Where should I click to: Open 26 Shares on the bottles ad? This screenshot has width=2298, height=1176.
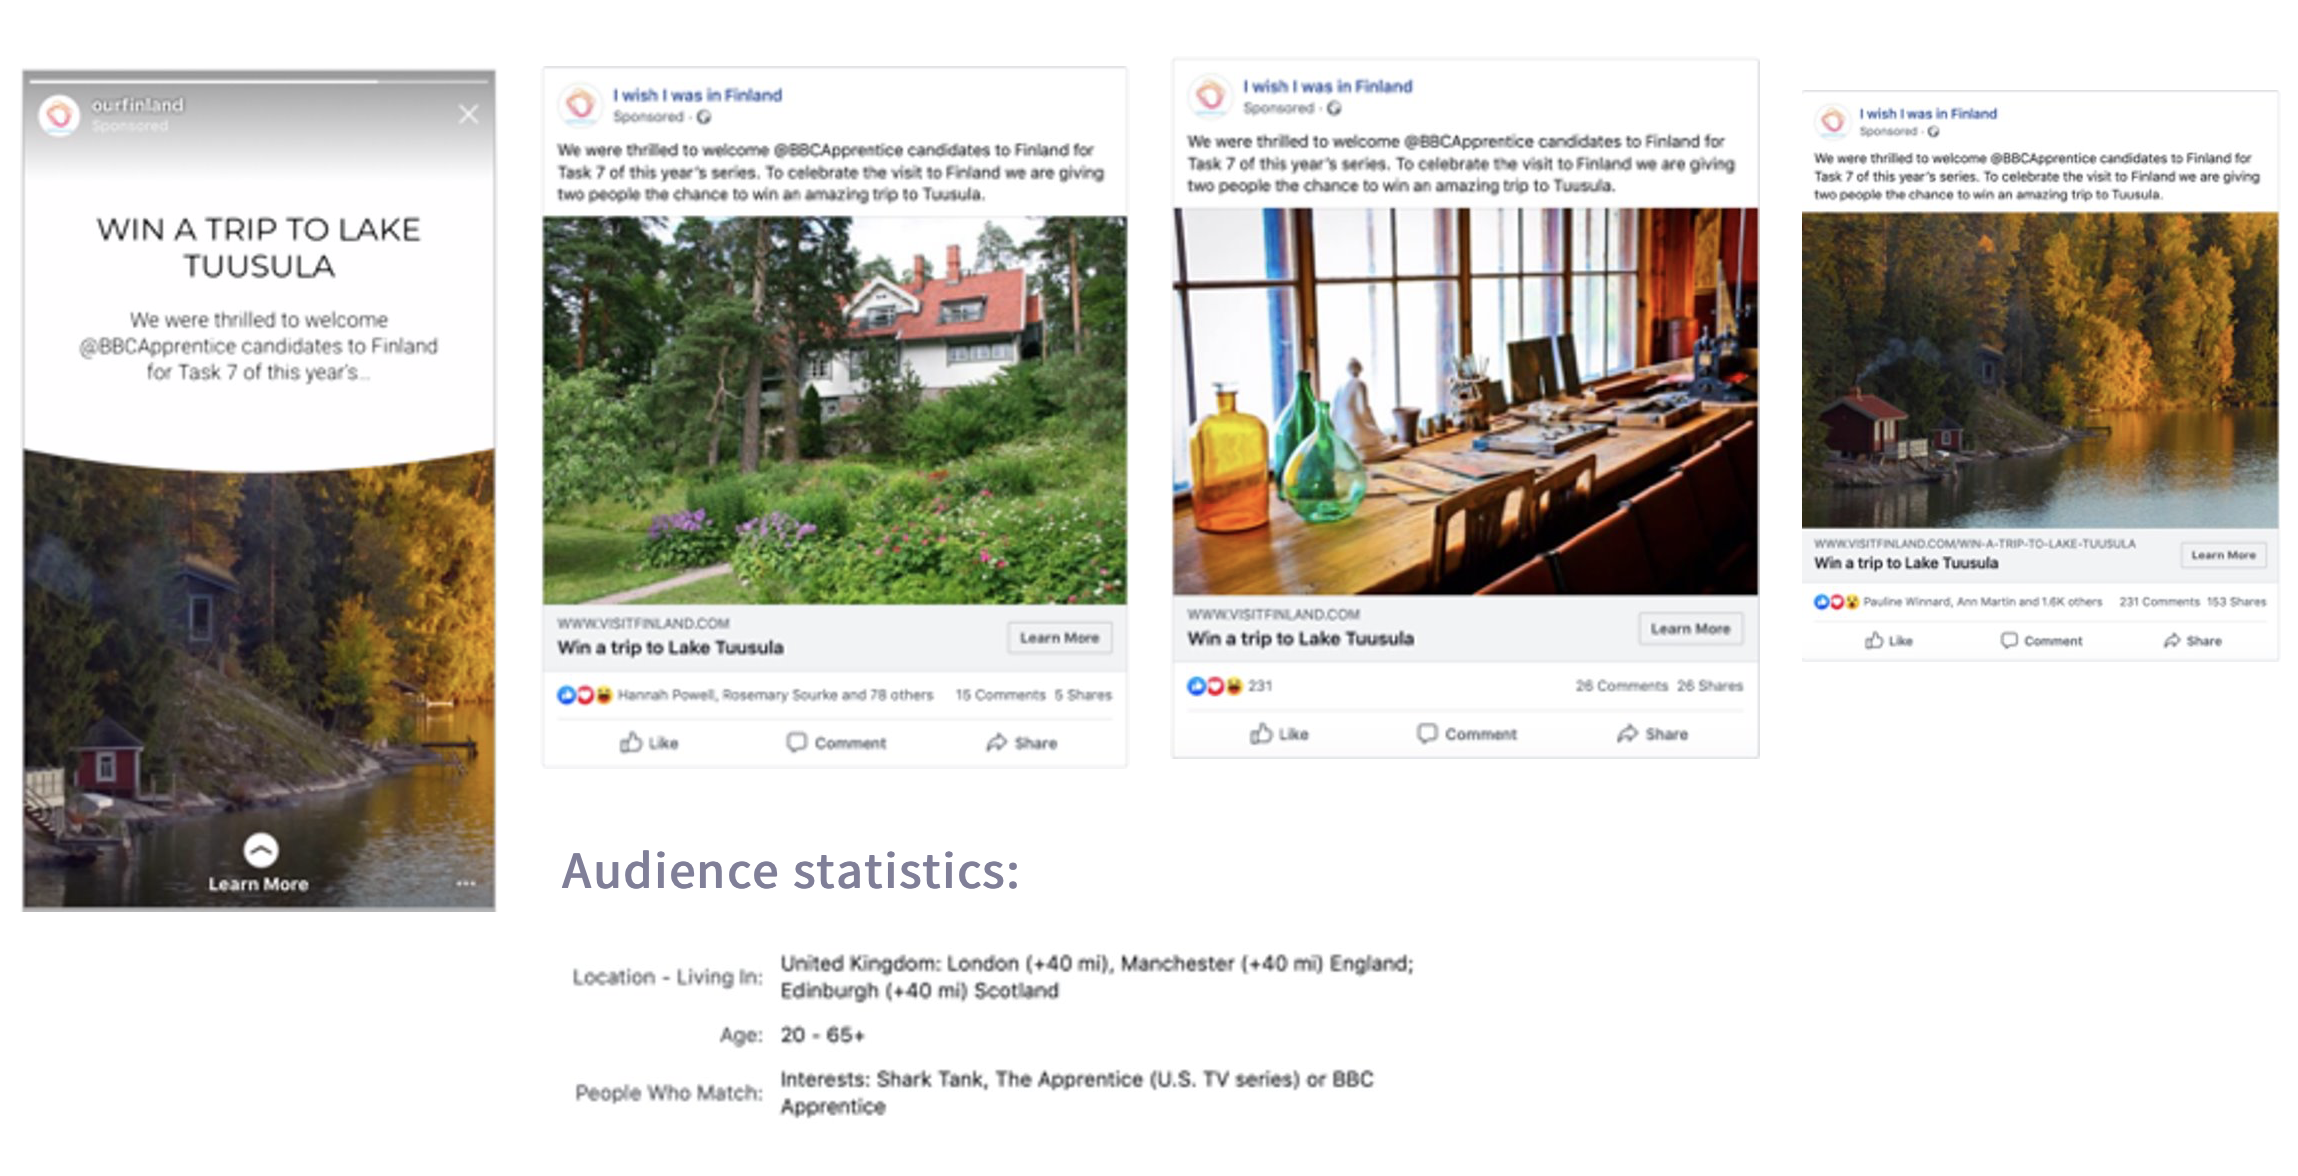point(1710,686)
